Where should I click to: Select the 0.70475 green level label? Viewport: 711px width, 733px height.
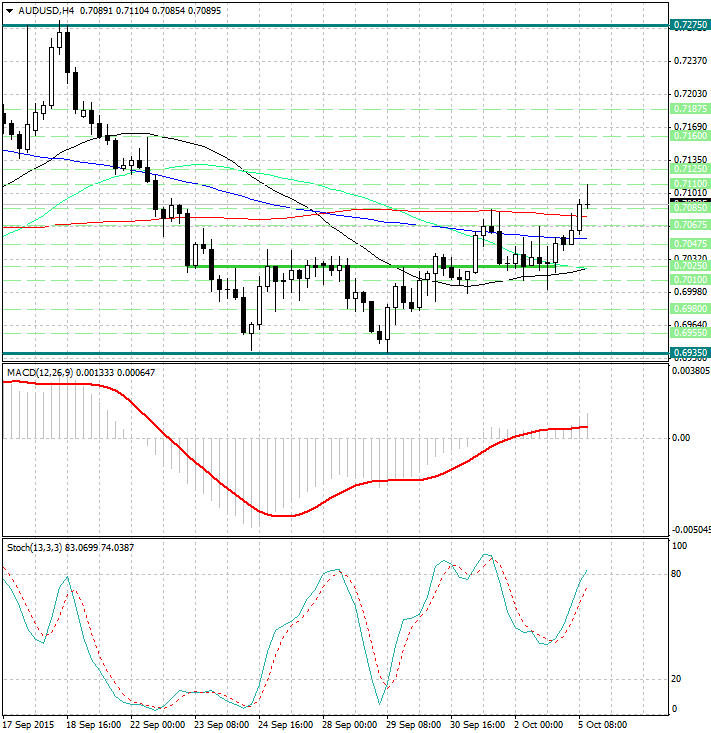coord(688,244)
